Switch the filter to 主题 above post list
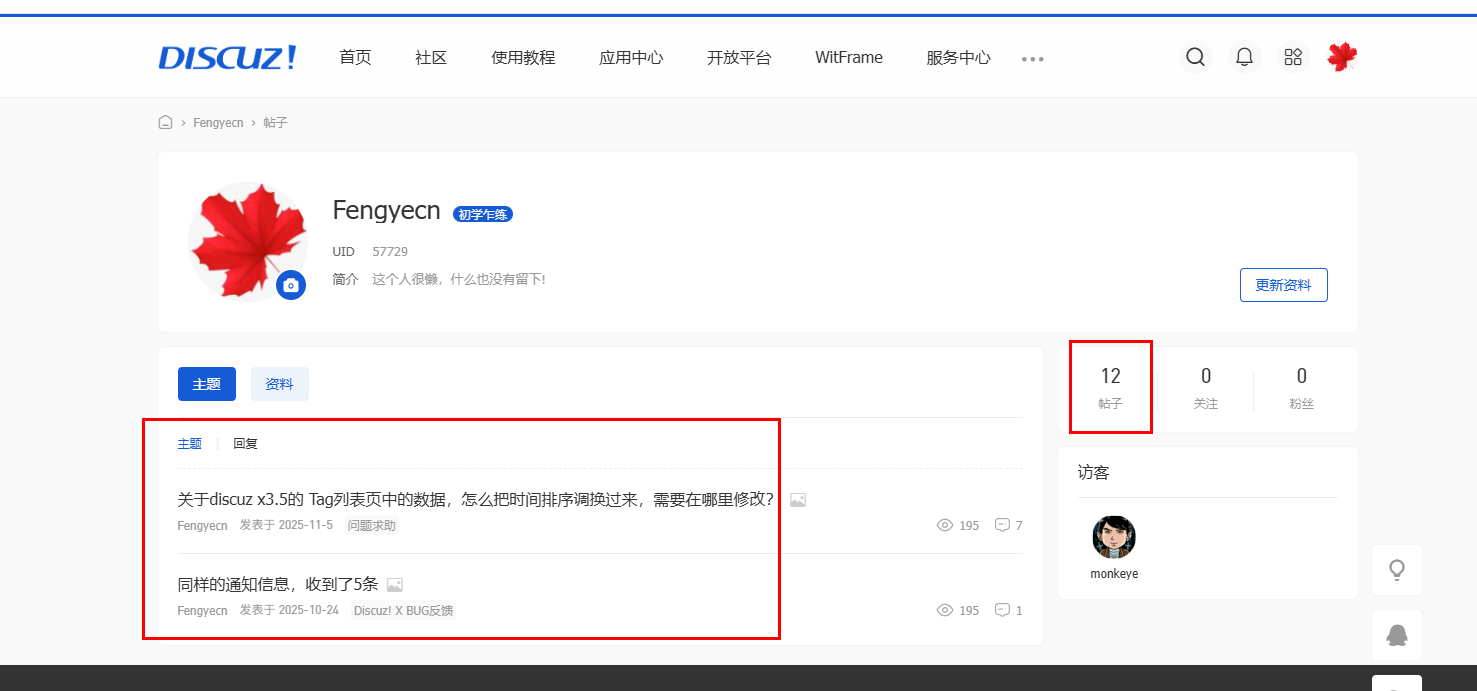Image resolution: width=1477 pixels, height=691 pixels. (189, 443)
